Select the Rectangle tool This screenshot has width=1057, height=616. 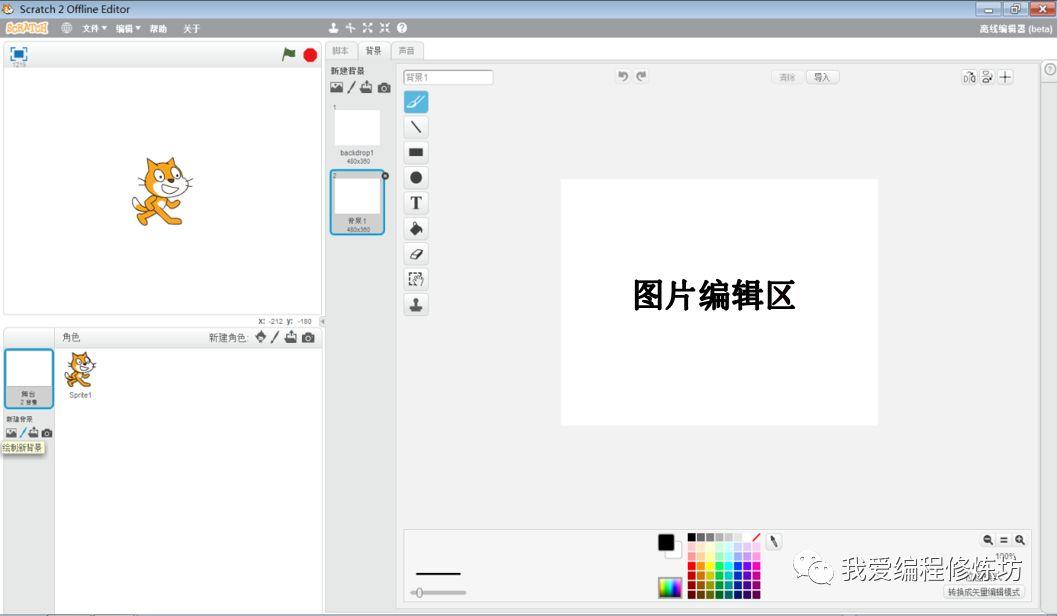click(416, 152)
